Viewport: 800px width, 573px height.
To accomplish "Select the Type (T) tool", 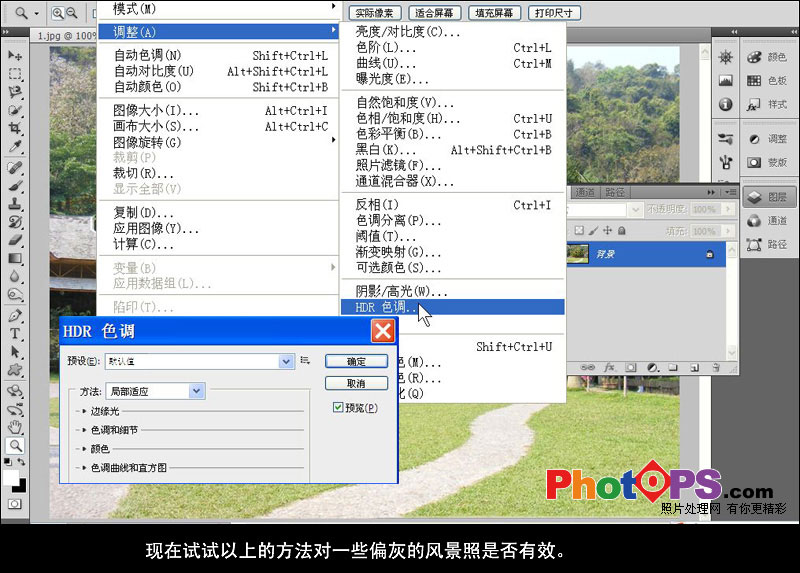I will click(15, 334).
